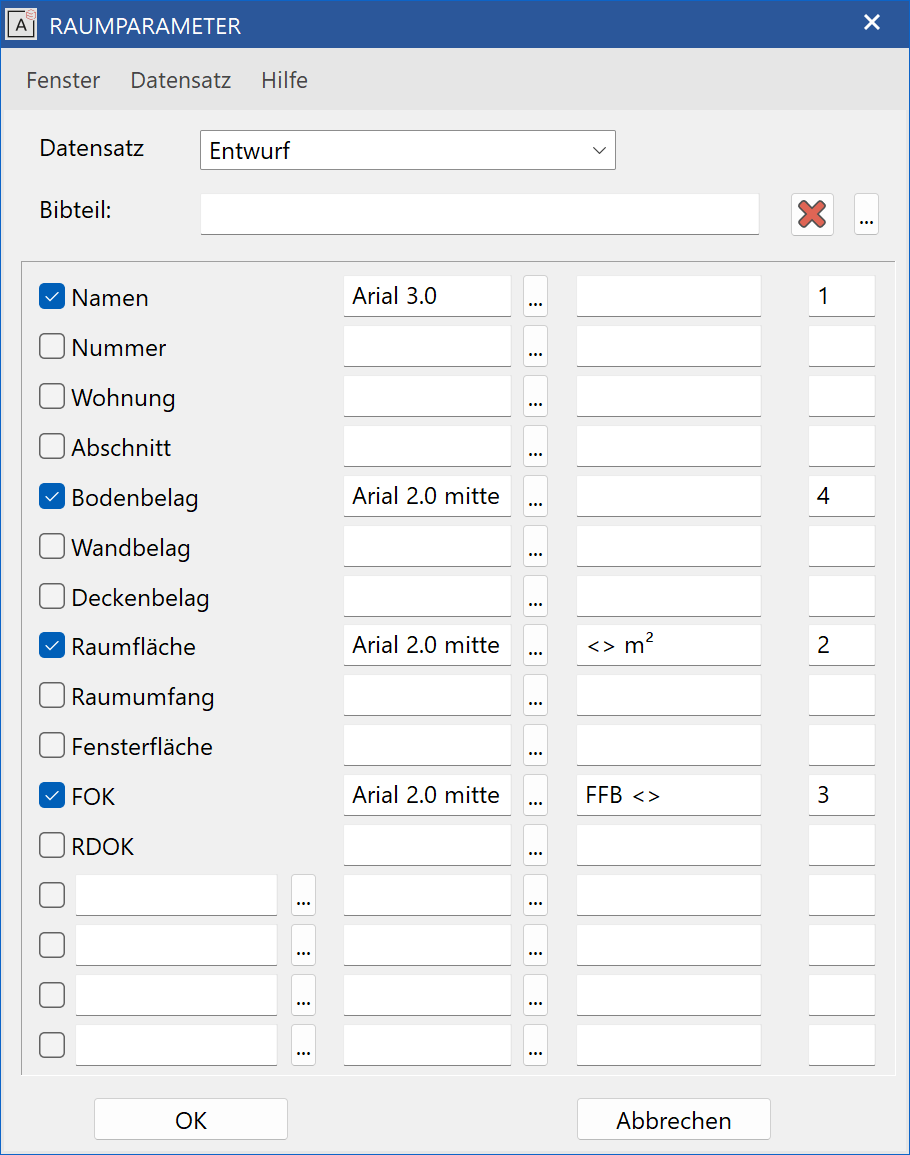Disable the FOK checkbox
Viewport: 910px width, 1155px height.
coord(52,795)
